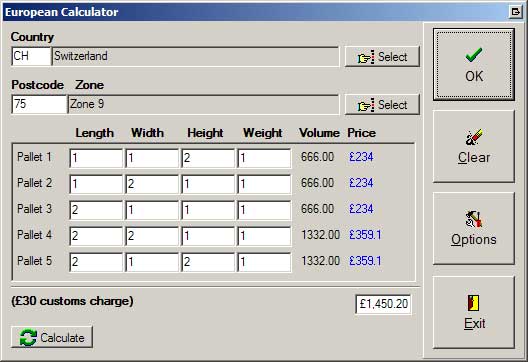
Task: Click Pallet 5 volume 1332.00
Action: coord(321,261)
